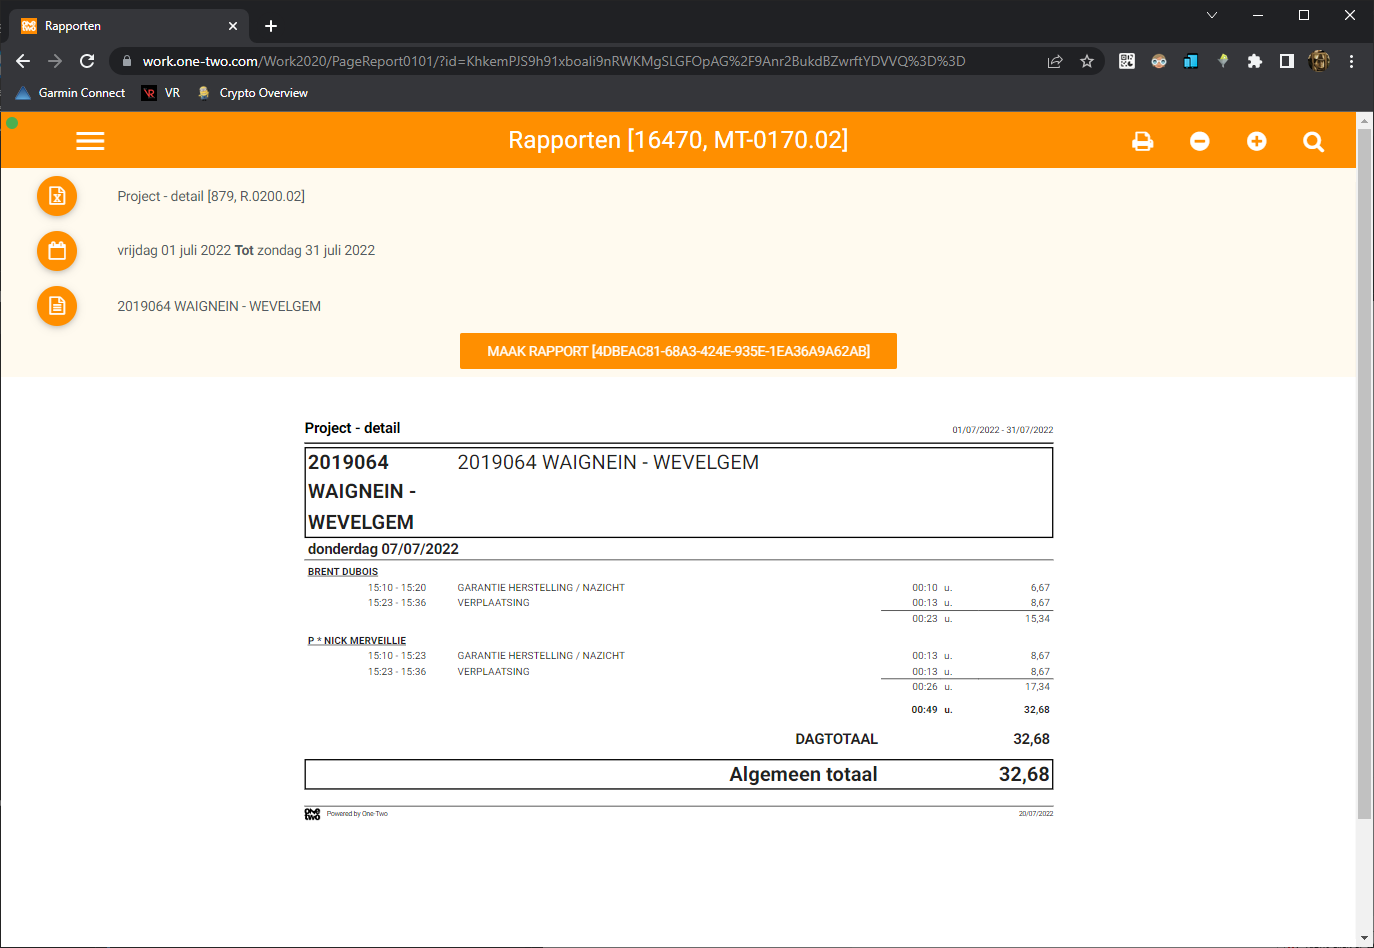Open the Crypto Overview bookmark
1374x948 pixels.
(x=253, y=93)
